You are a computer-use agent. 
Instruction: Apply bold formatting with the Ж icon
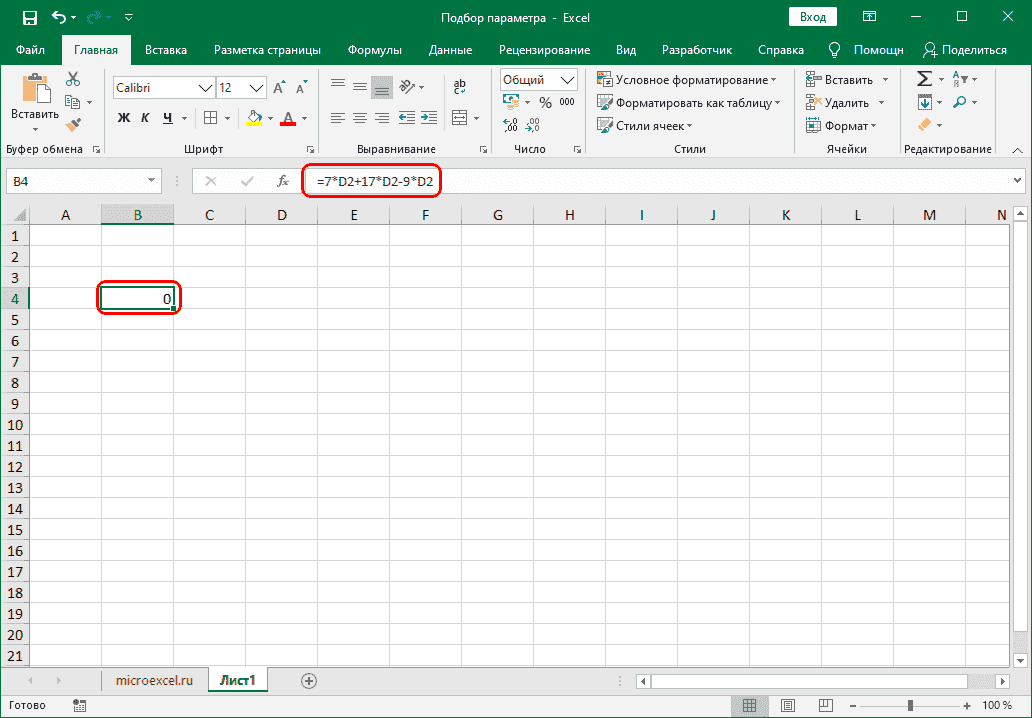124,117
